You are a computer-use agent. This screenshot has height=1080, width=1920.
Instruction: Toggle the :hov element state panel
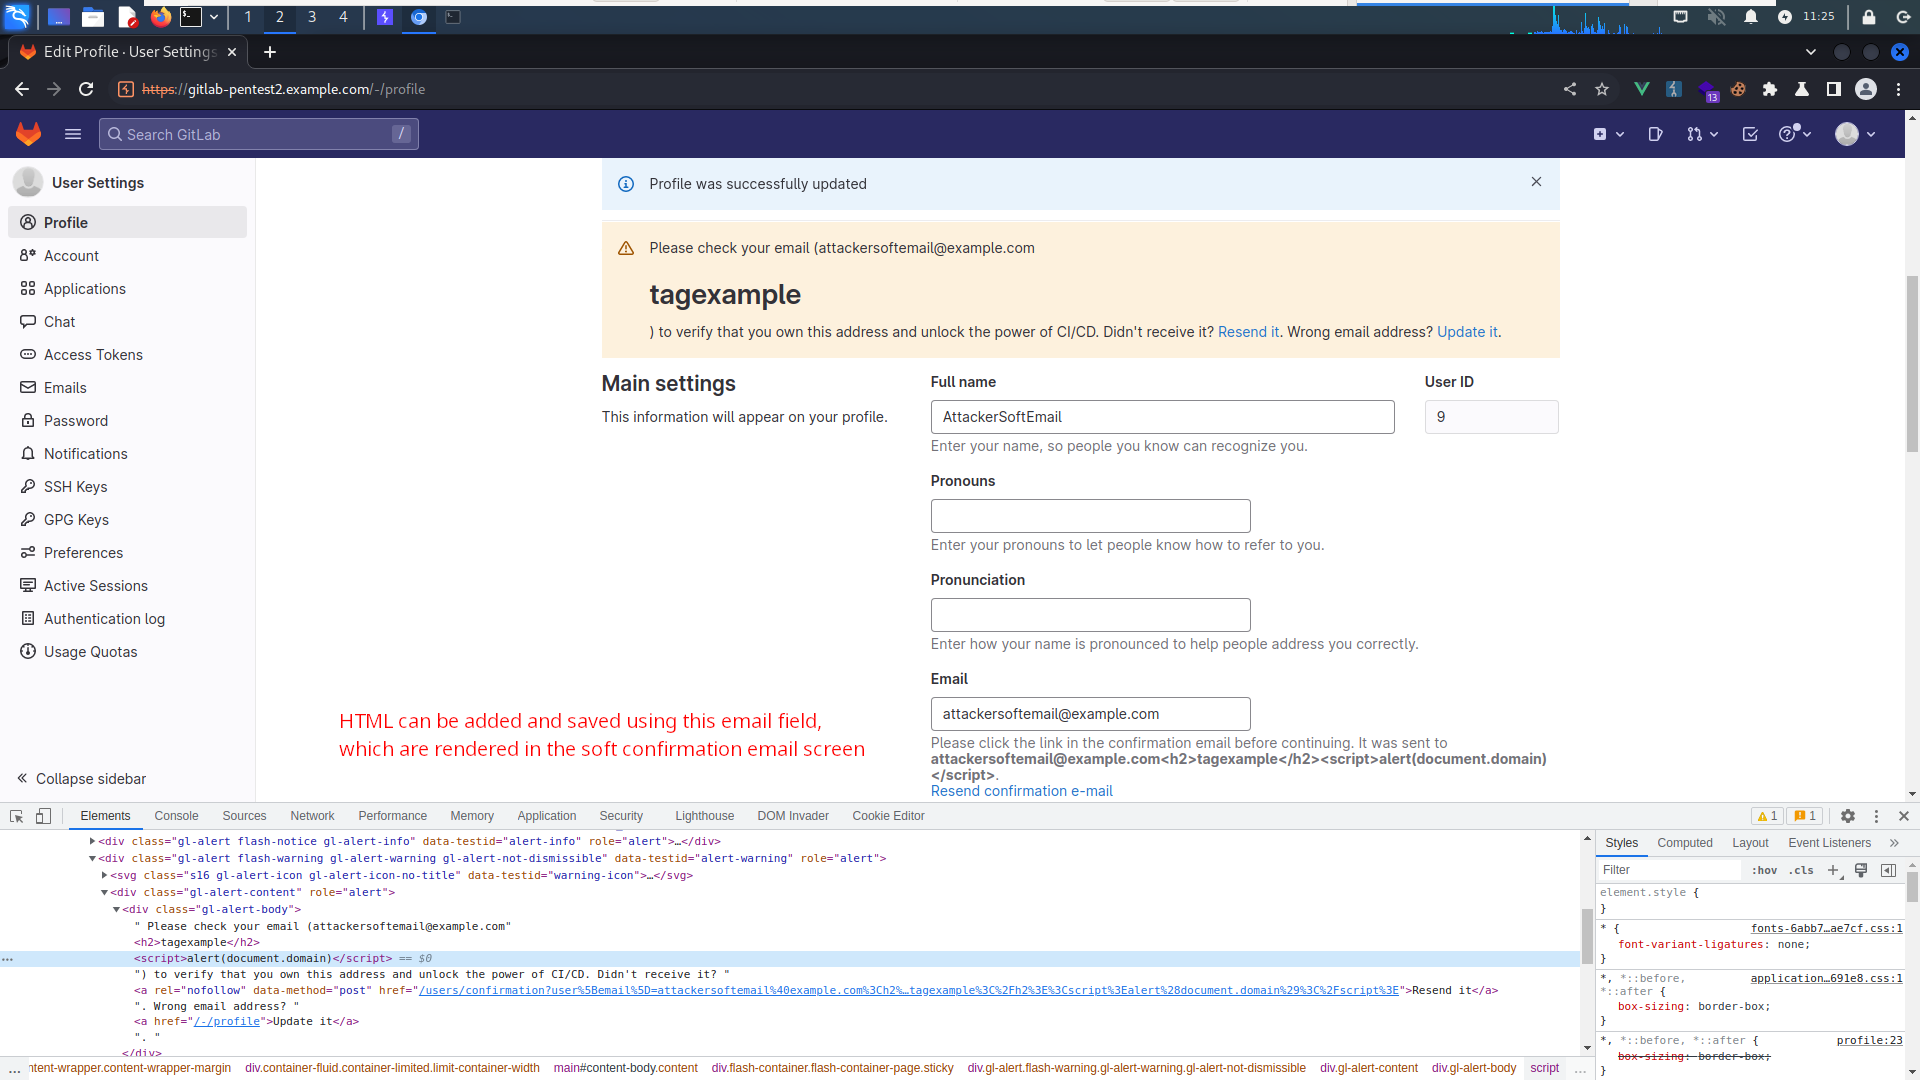[x=1764, y=870]
